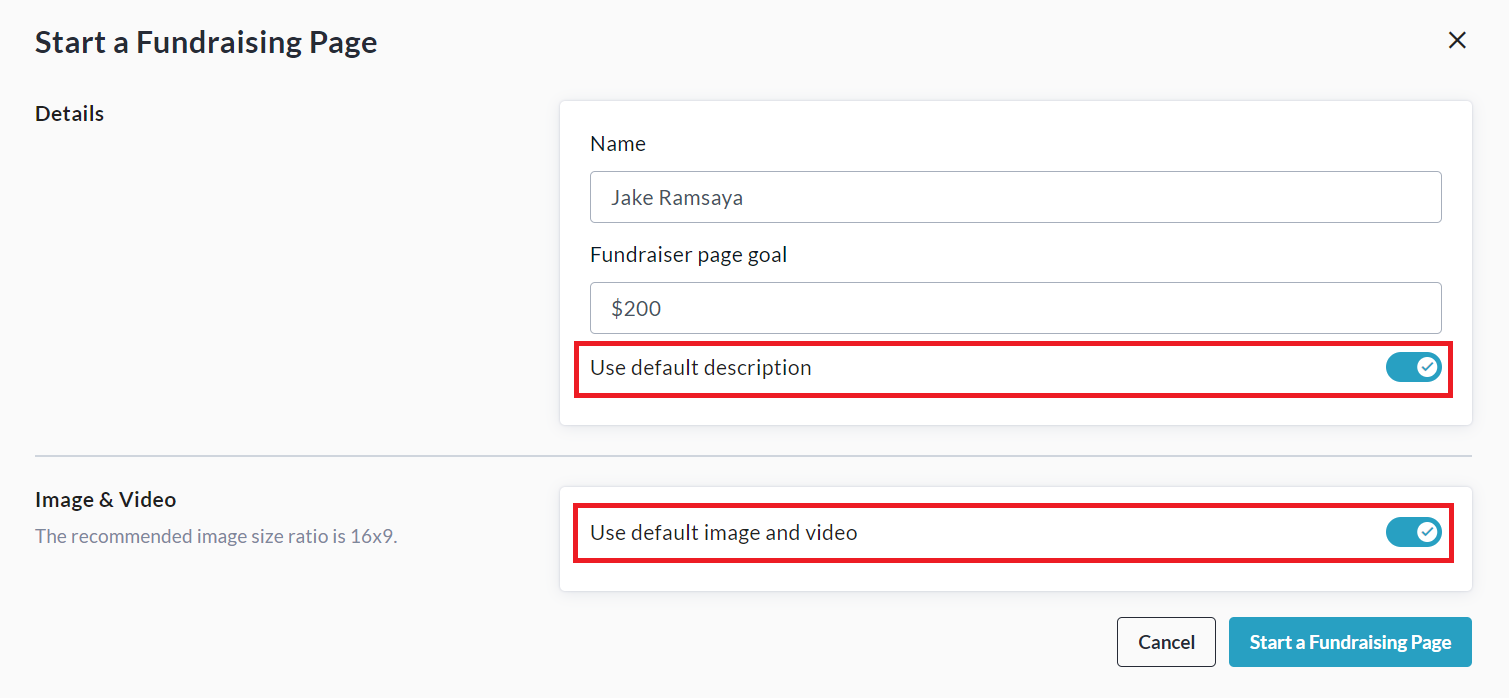
Task: Place cursor in the "$200" goal value
Action: pyautogui.click(x=637, y=309)
